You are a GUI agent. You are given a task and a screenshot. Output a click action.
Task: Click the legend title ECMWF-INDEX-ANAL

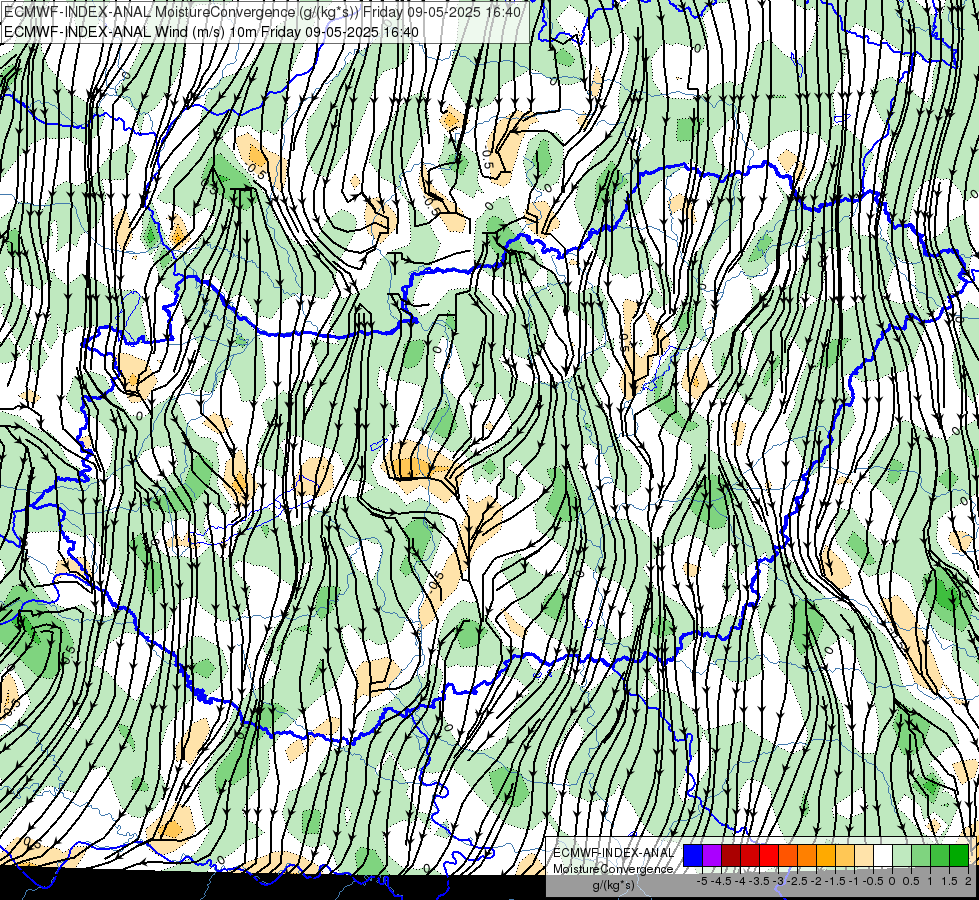tap(614, 853)
